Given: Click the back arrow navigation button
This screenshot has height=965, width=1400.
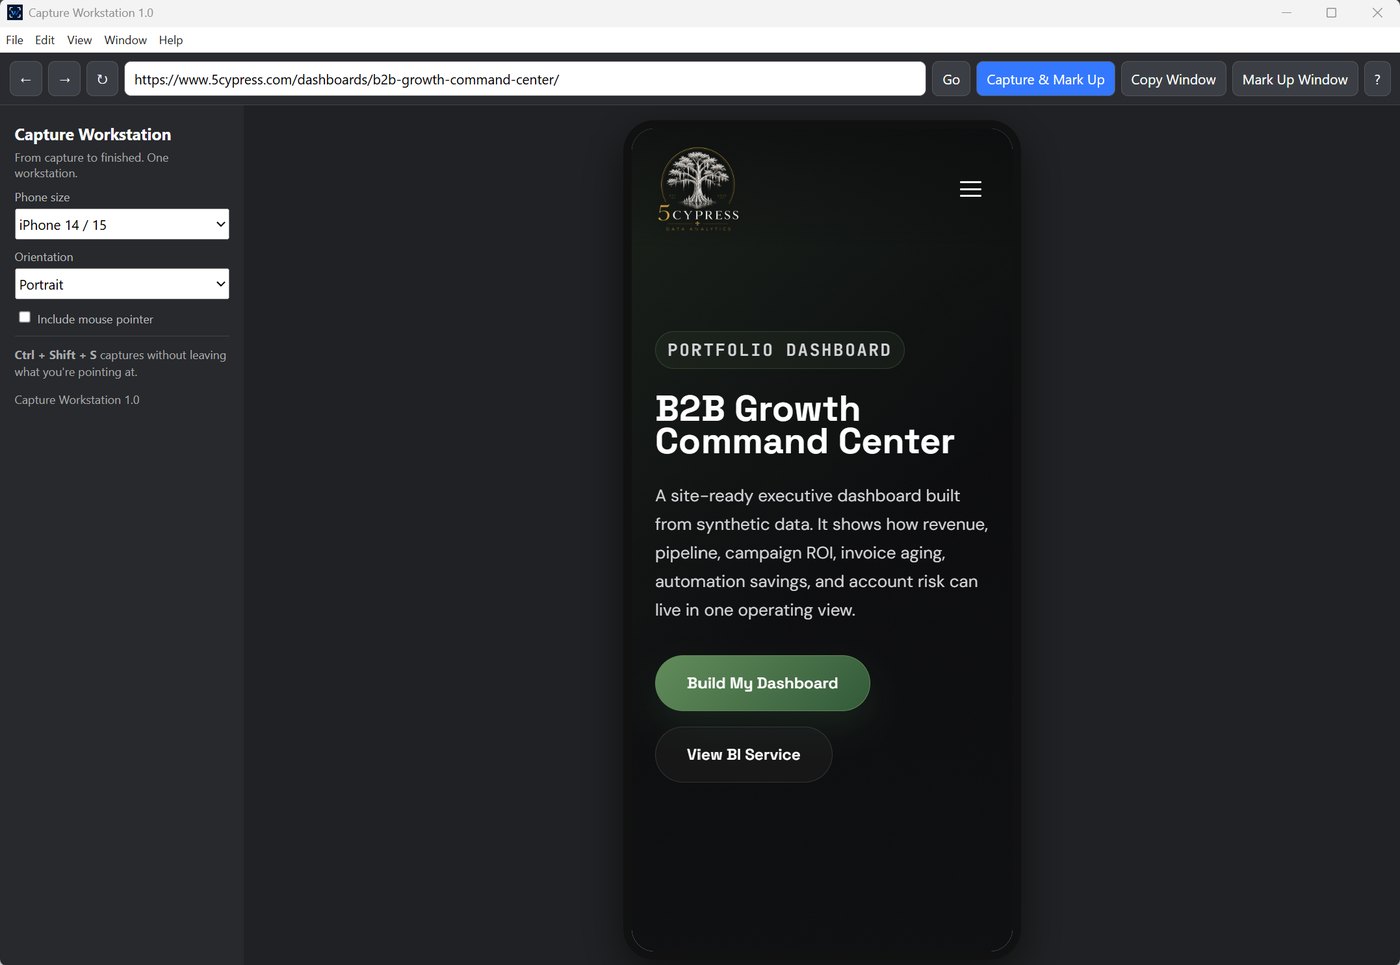Looking at the screenshot, I should click(26, 79).
